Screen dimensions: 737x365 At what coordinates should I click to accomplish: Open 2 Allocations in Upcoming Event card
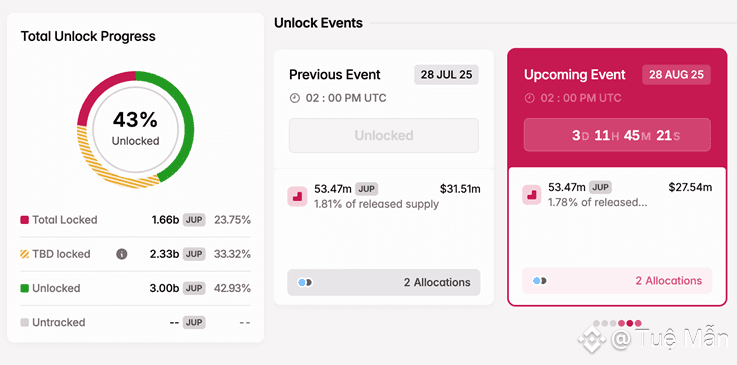tap(617, 280)
